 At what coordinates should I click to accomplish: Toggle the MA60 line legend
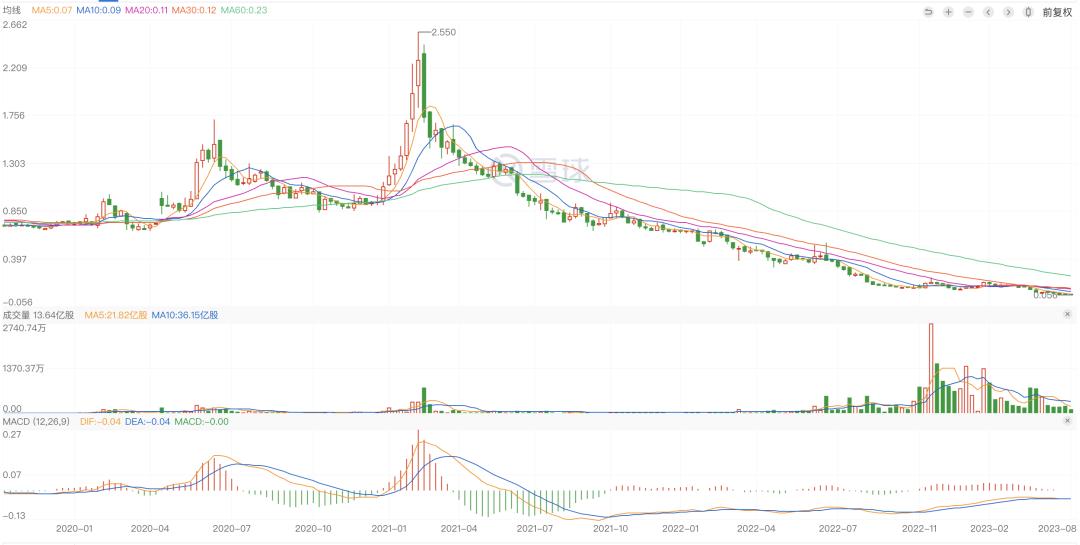click(244, 10)
